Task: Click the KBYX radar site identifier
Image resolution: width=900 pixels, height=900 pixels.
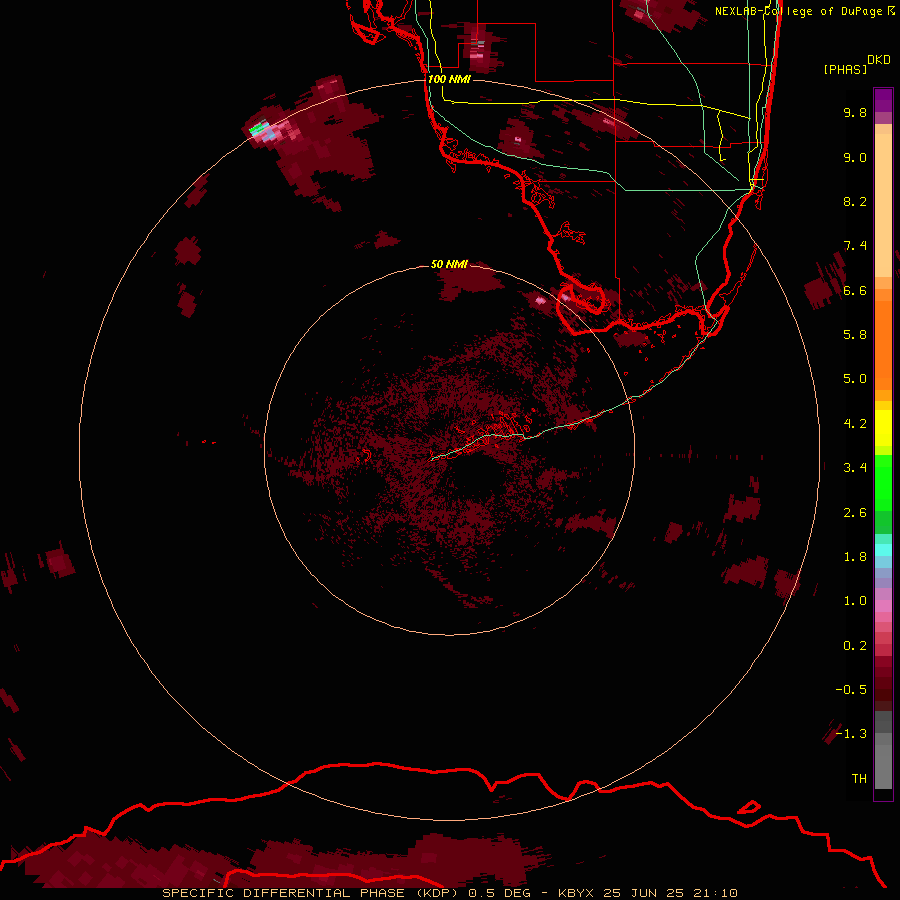Action: [x=576, y=893]
